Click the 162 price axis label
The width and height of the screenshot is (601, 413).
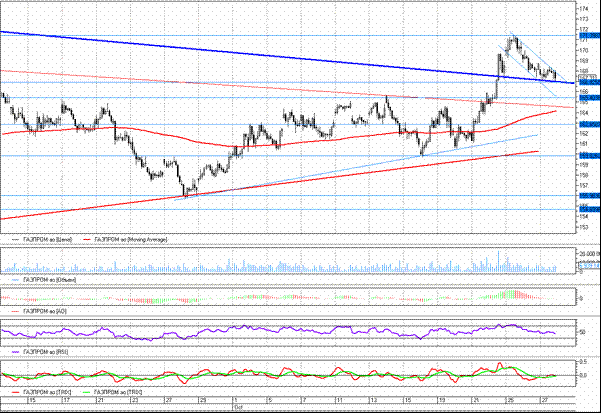584,133
